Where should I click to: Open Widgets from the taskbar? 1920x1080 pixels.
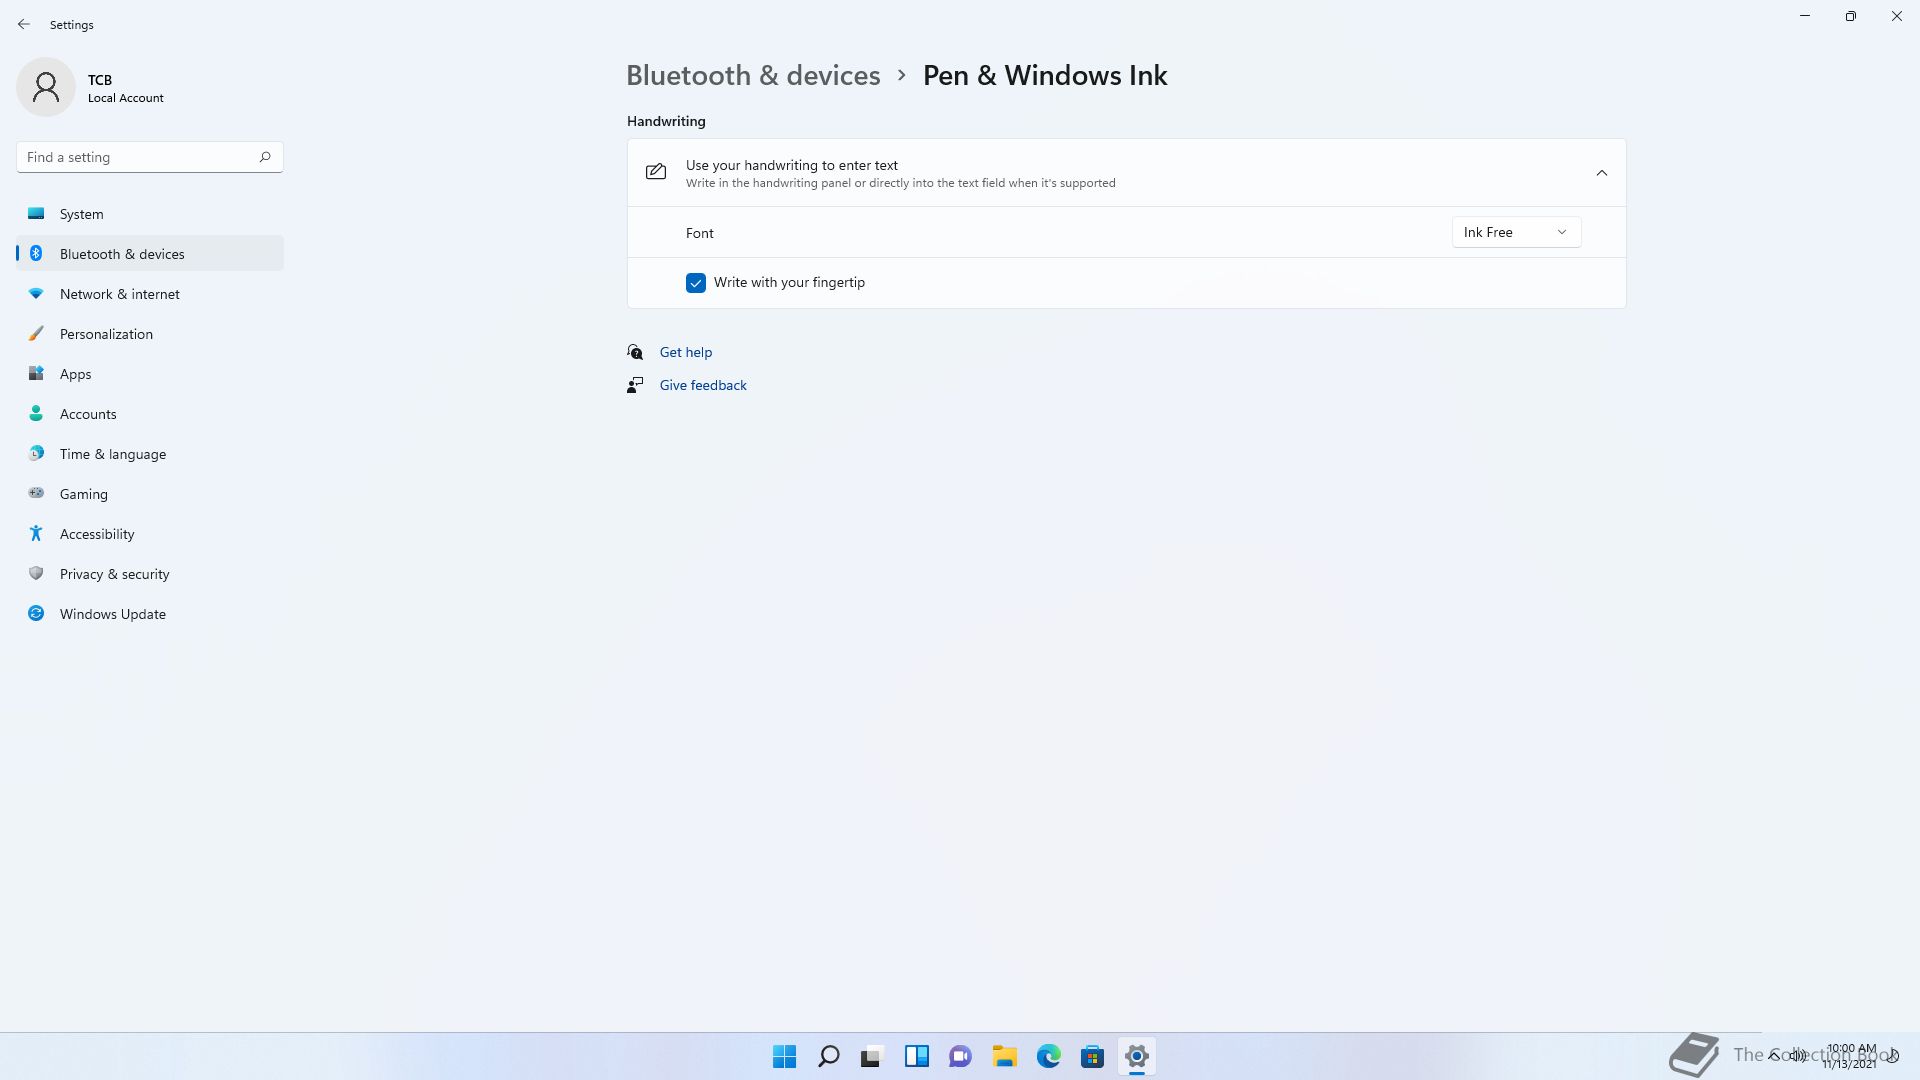[916, 1056]
